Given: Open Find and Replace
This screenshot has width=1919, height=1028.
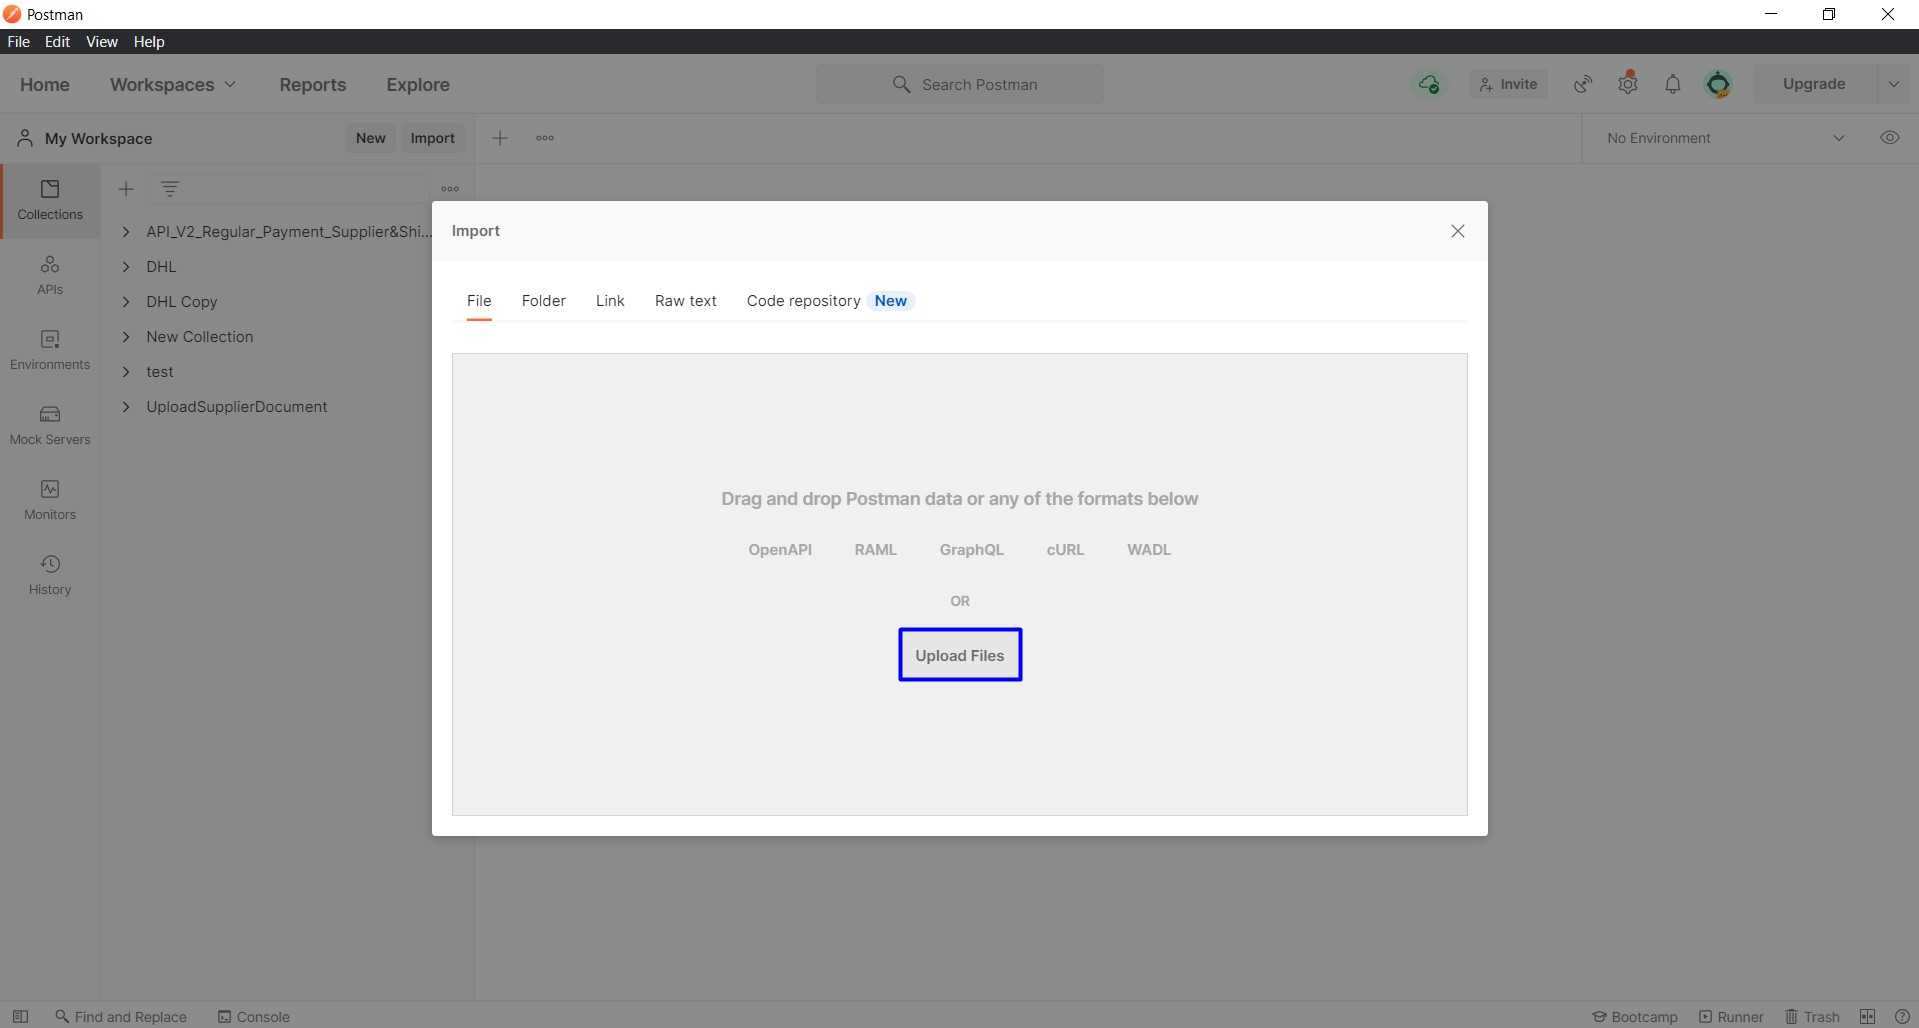Looking at the screenshot, I should click(x=121, y=1016).
